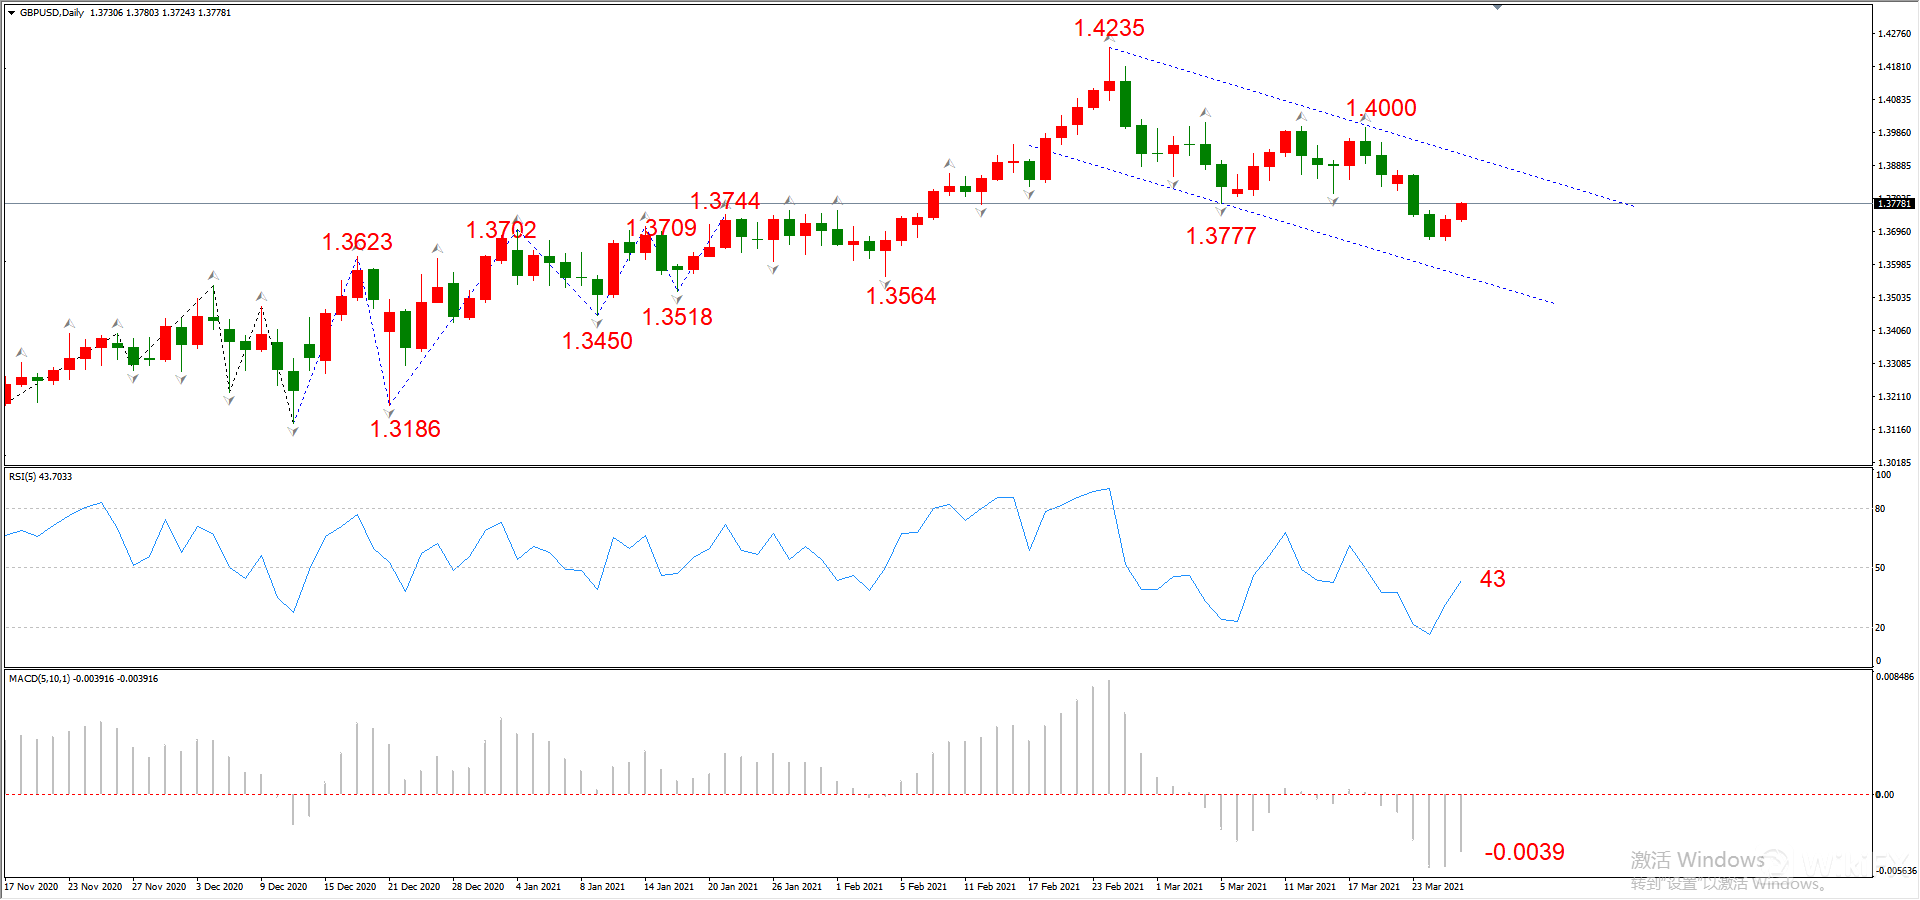
Task: Select the 1.3777 price annotation
Action: click(1221, 236)
